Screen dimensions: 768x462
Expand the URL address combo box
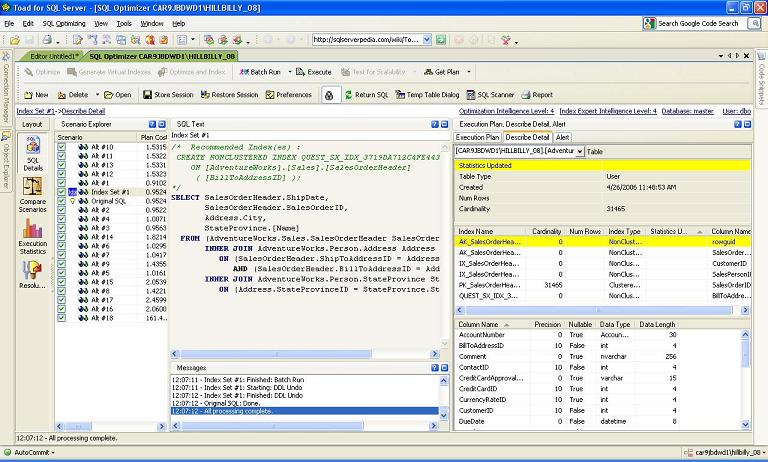coord(427,40)
